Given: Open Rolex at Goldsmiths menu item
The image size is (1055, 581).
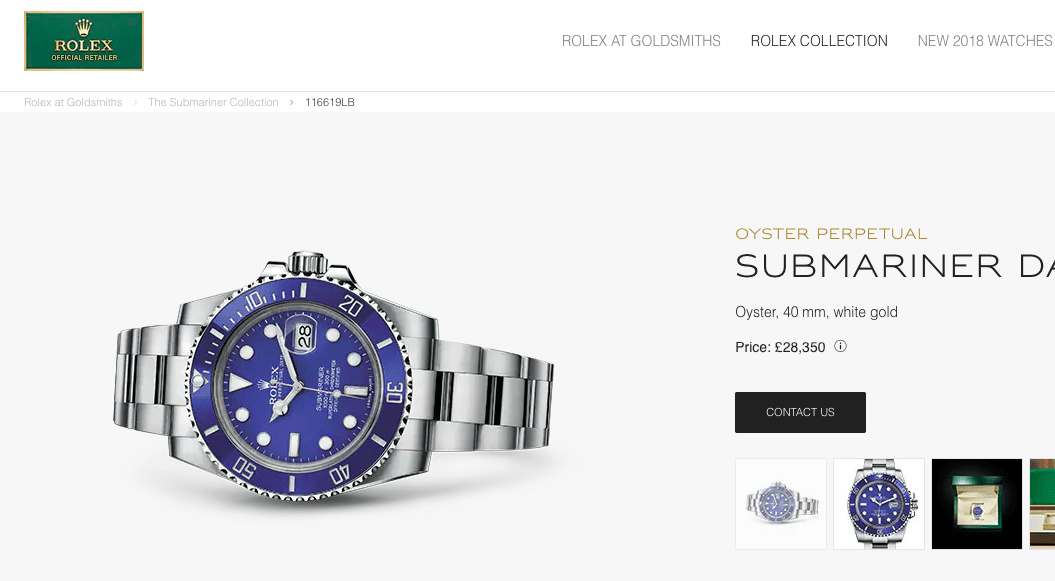Looking at the screenshot, I should [x=641, y=41].
